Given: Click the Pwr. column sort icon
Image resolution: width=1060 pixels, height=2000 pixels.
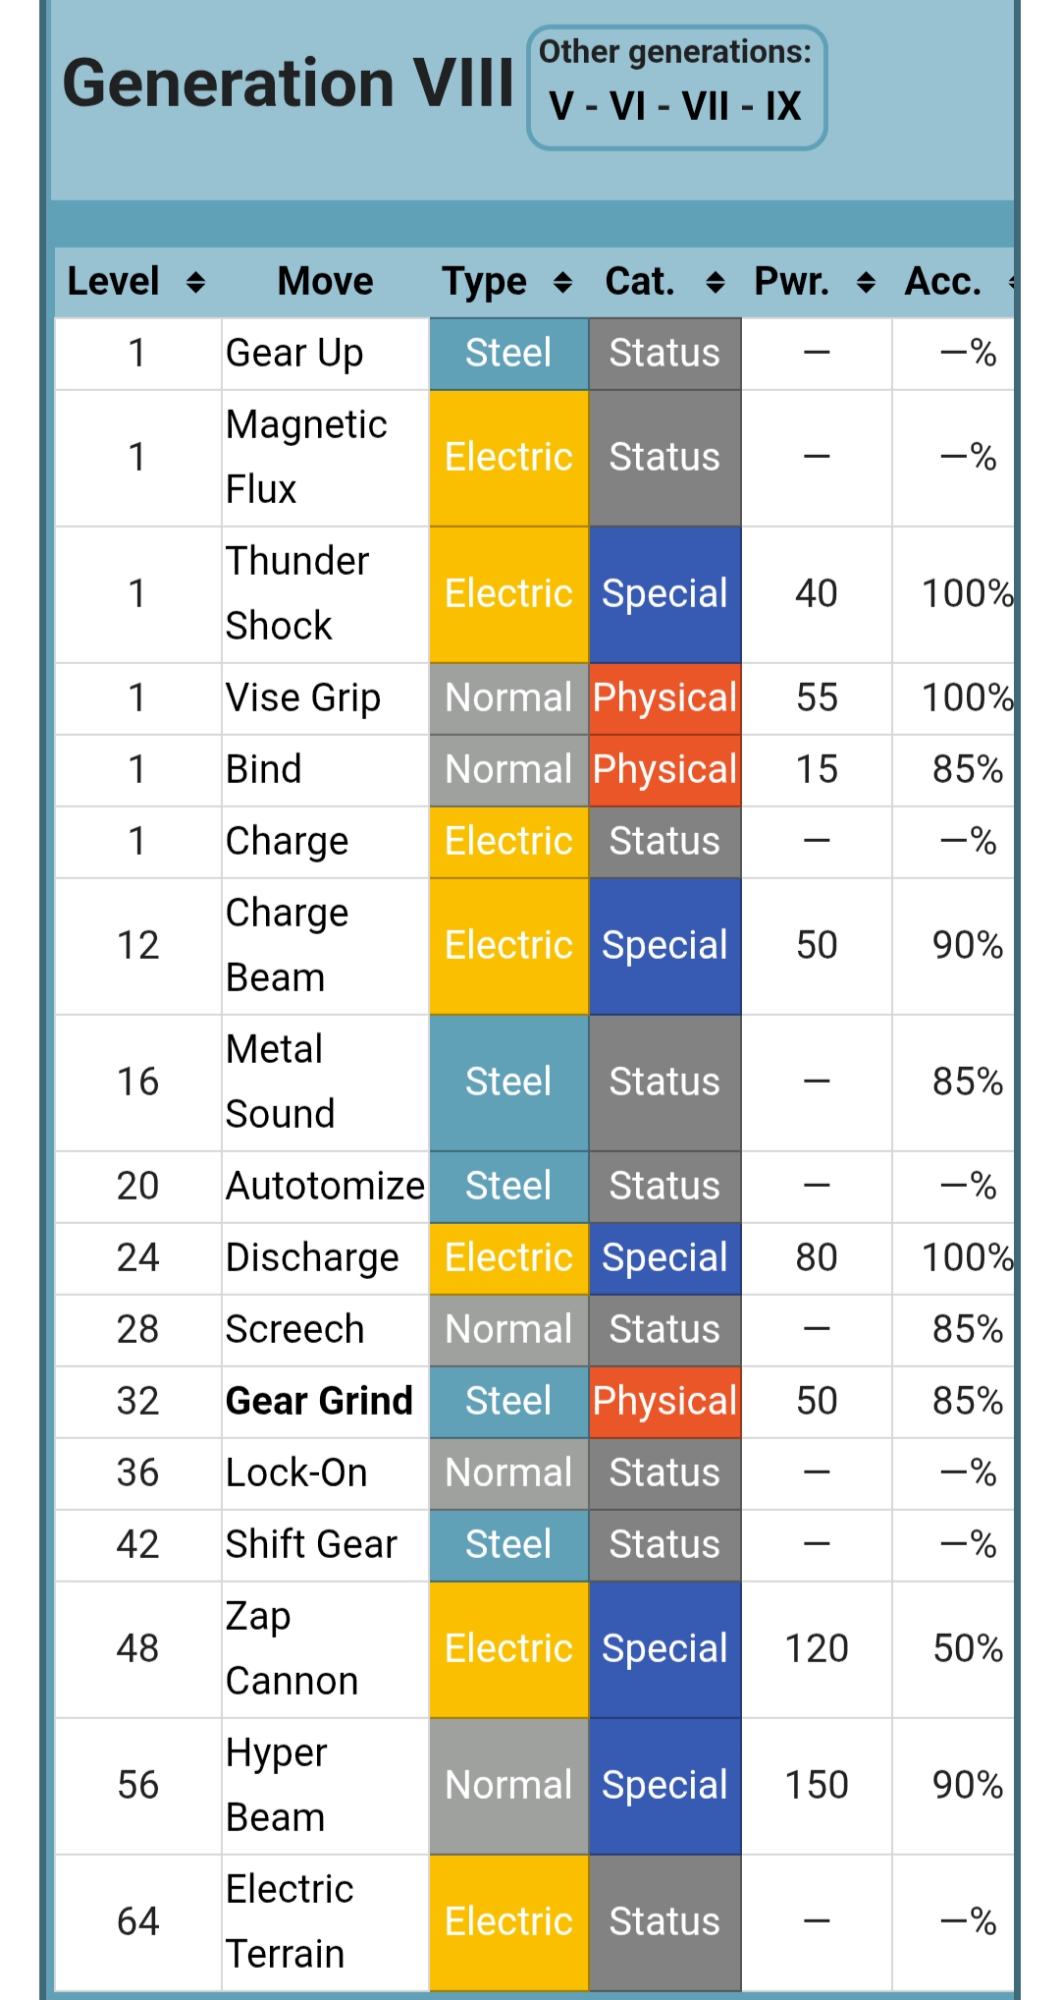Looking at the screenshot, I should coord(866,283).
